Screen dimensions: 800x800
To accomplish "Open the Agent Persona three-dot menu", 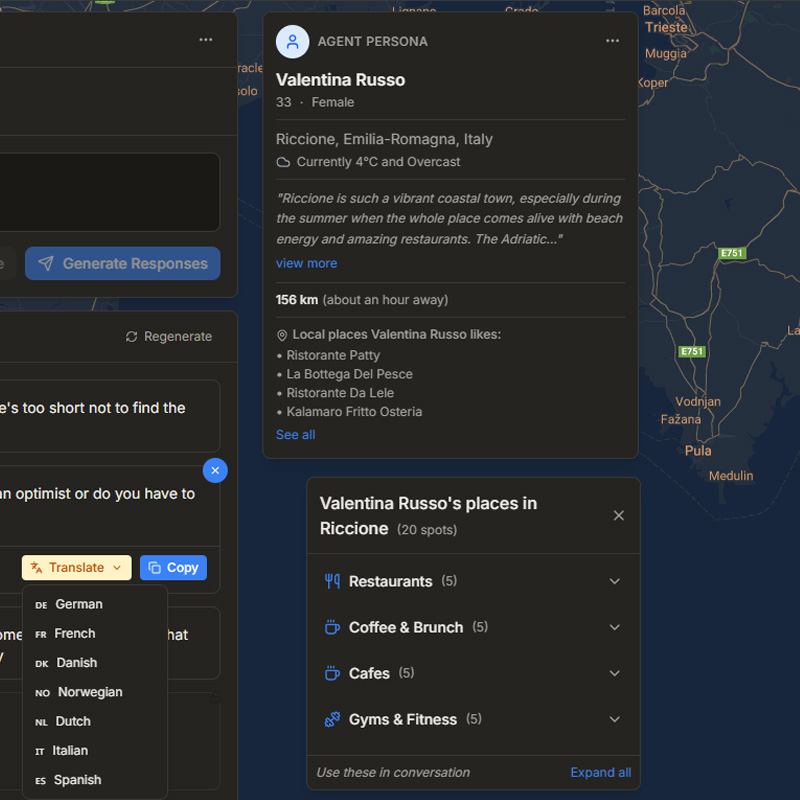I will click(x=612, y=41).
